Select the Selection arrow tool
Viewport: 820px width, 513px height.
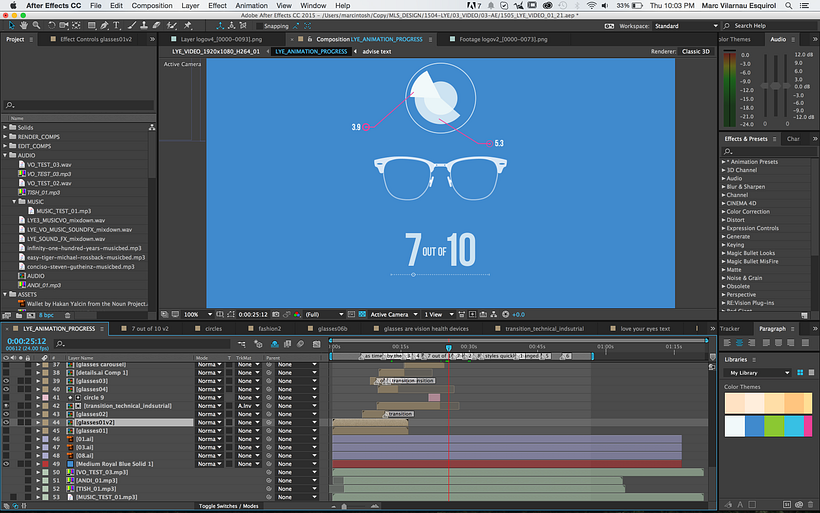click(x=11, y=26)
